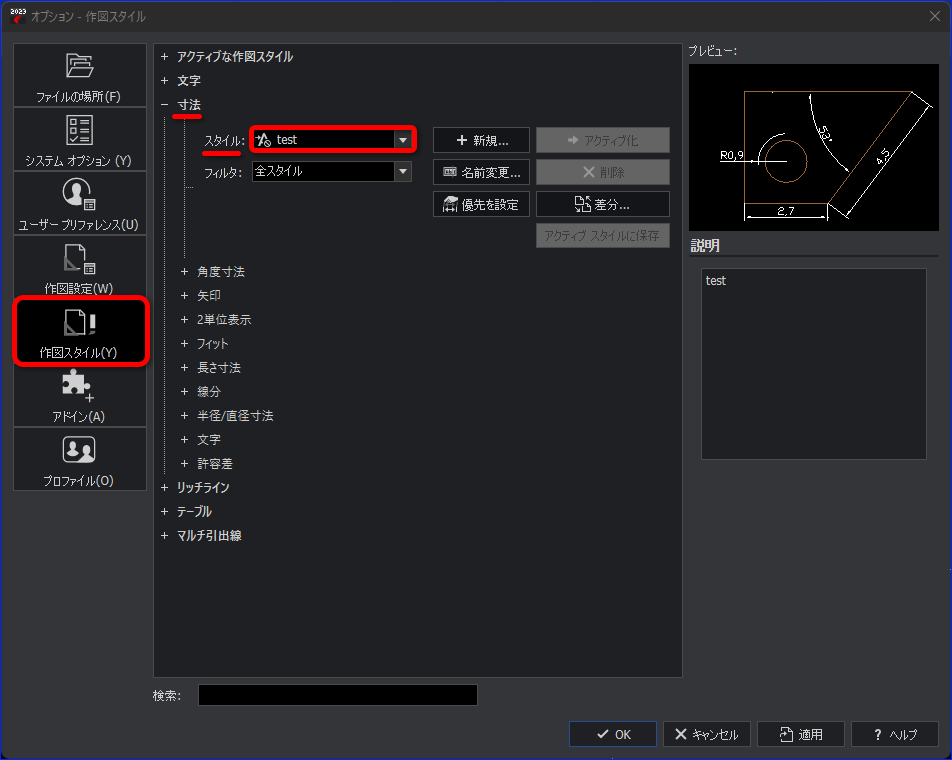Viewport: 952px width, 760px height.
Task: Open アドイン(A) category
Action: (80, 396)
